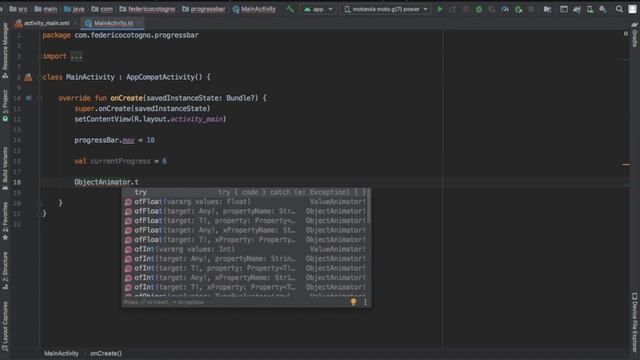
Task: Click the onCreate() breadcrumb at editor bottom
Action: (106, 353)
